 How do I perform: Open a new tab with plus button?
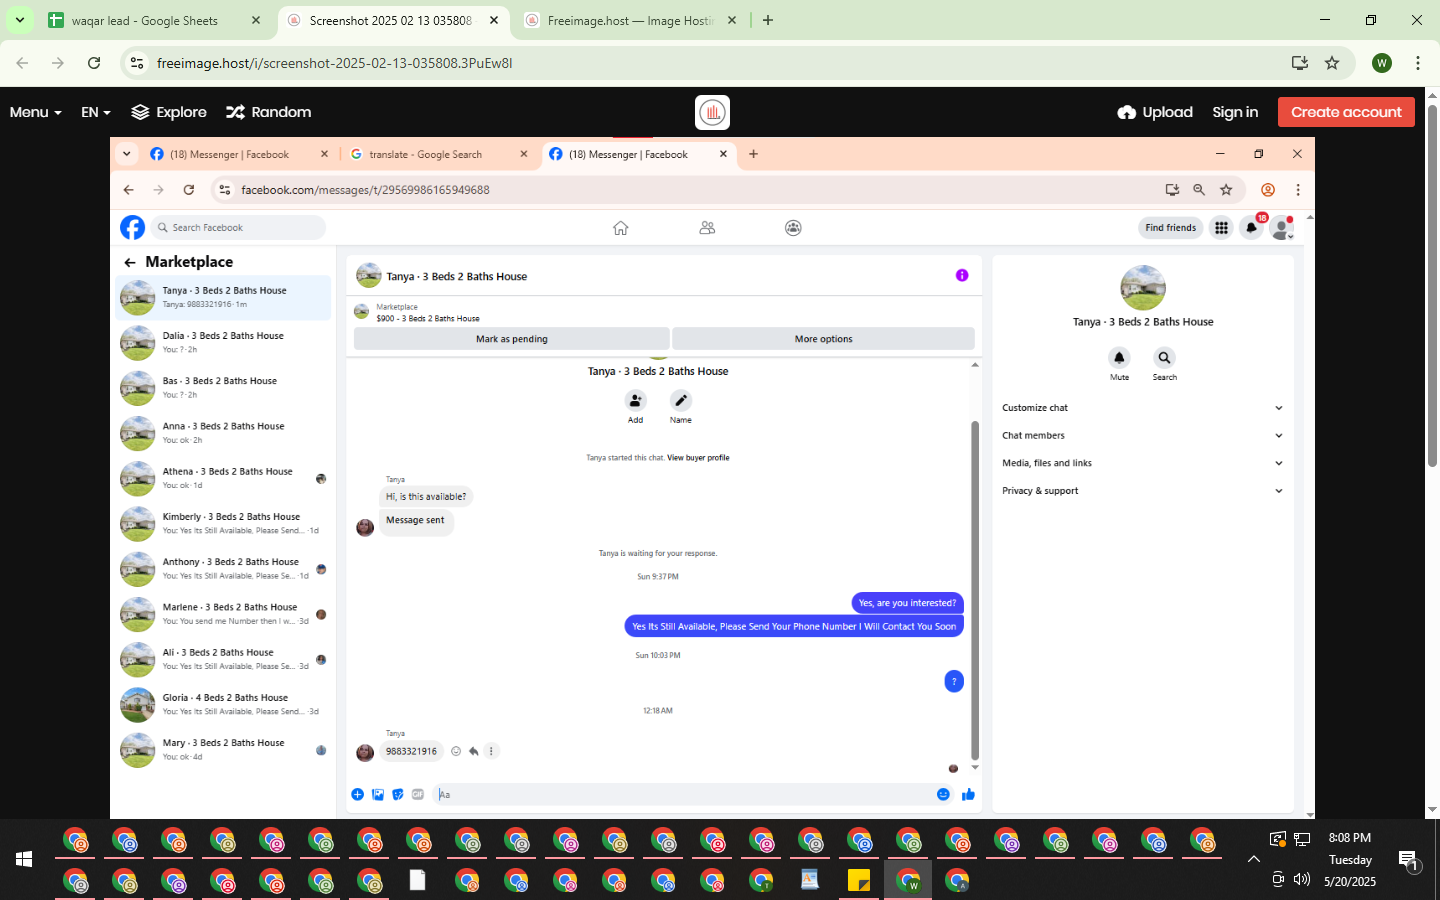tap(768, 20)
